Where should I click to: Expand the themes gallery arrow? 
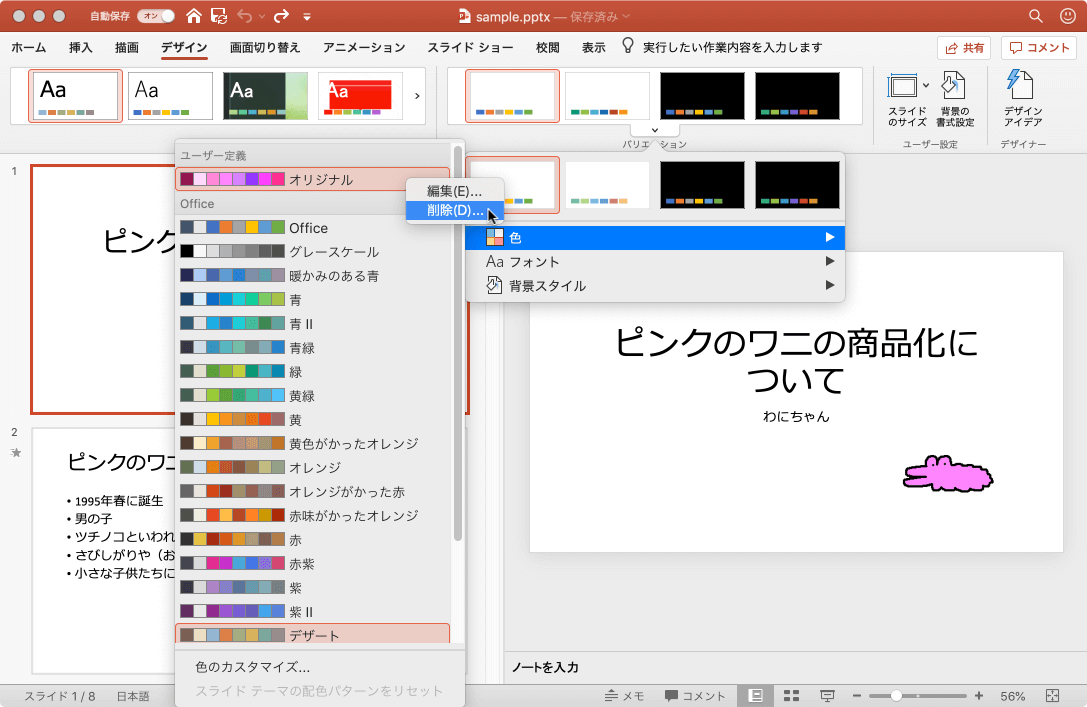click(417, 96)
